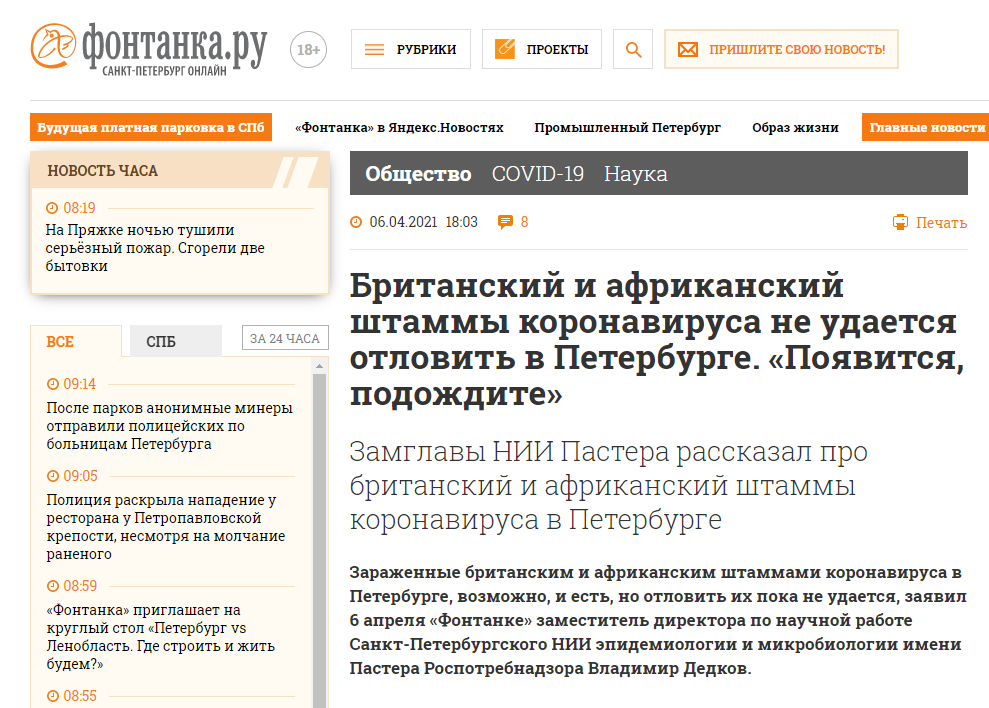Click the article headline about штаммы коронавируса
Image resolution: width=989 pixels, height=708 pixels.
(657, 339)
